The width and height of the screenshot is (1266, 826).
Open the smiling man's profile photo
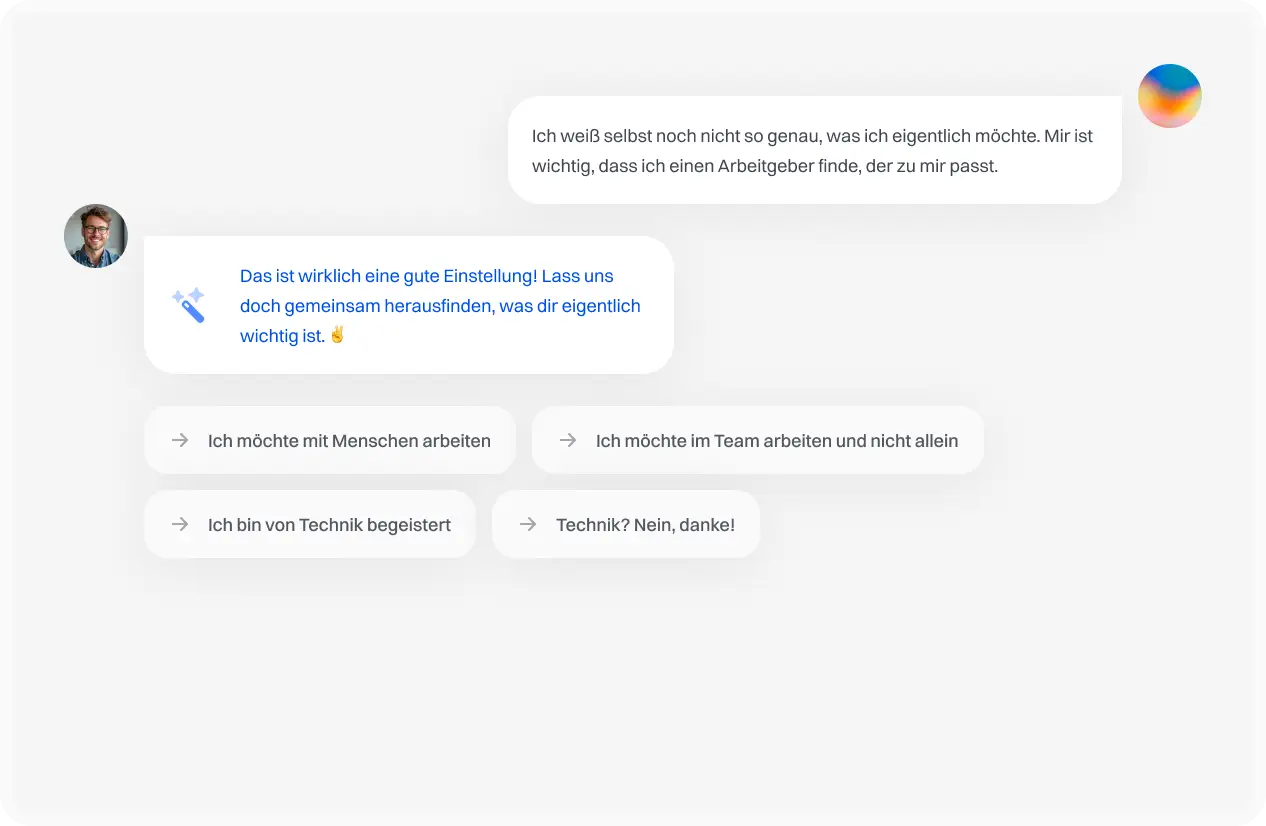click(x=96, y=236)
